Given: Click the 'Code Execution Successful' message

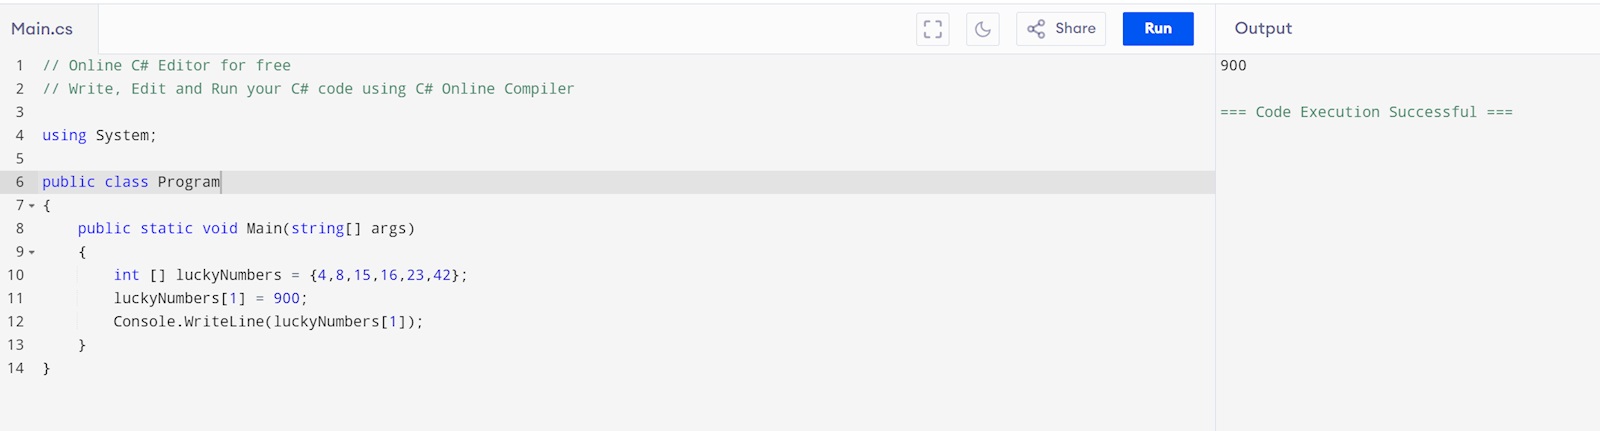Looking at the screenshot, I should pos(1366,112).
